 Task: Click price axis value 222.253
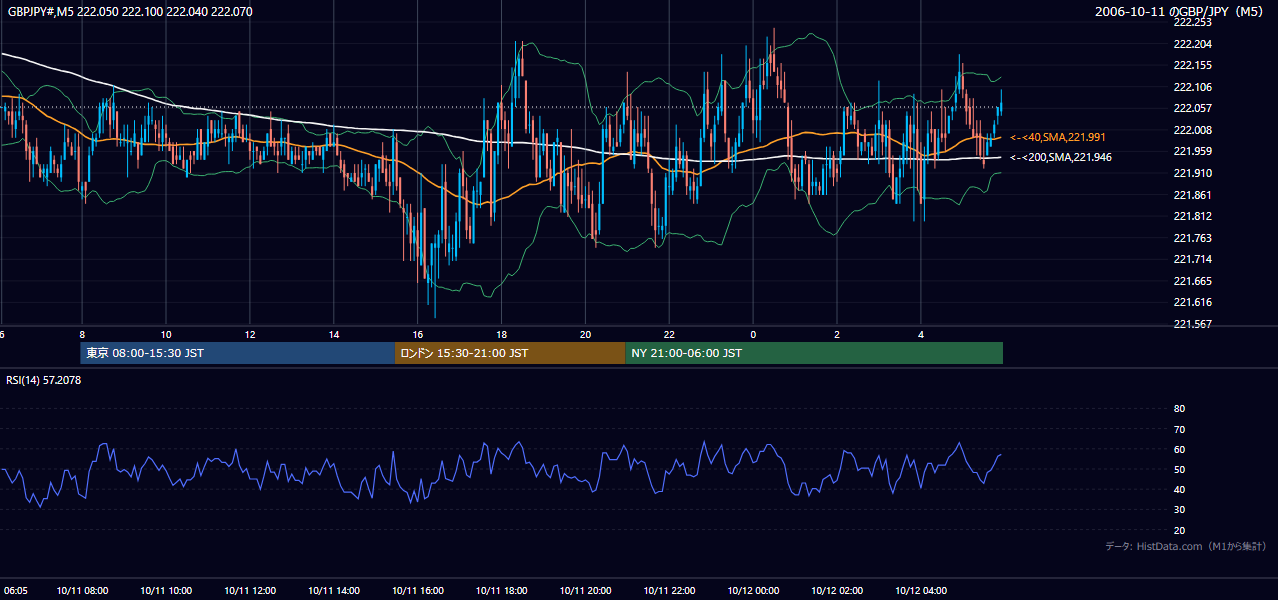pyautogui.click(x=1192, y=22)
